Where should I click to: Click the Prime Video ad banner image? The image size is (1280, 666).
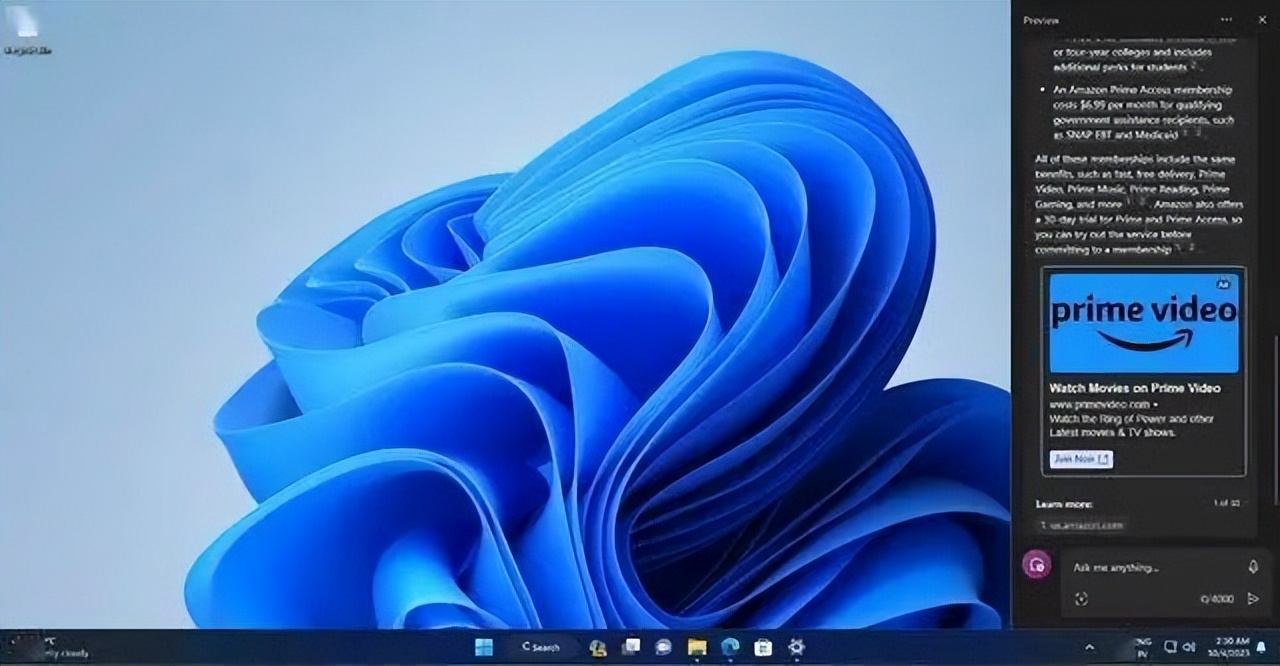click(1143, 321)
